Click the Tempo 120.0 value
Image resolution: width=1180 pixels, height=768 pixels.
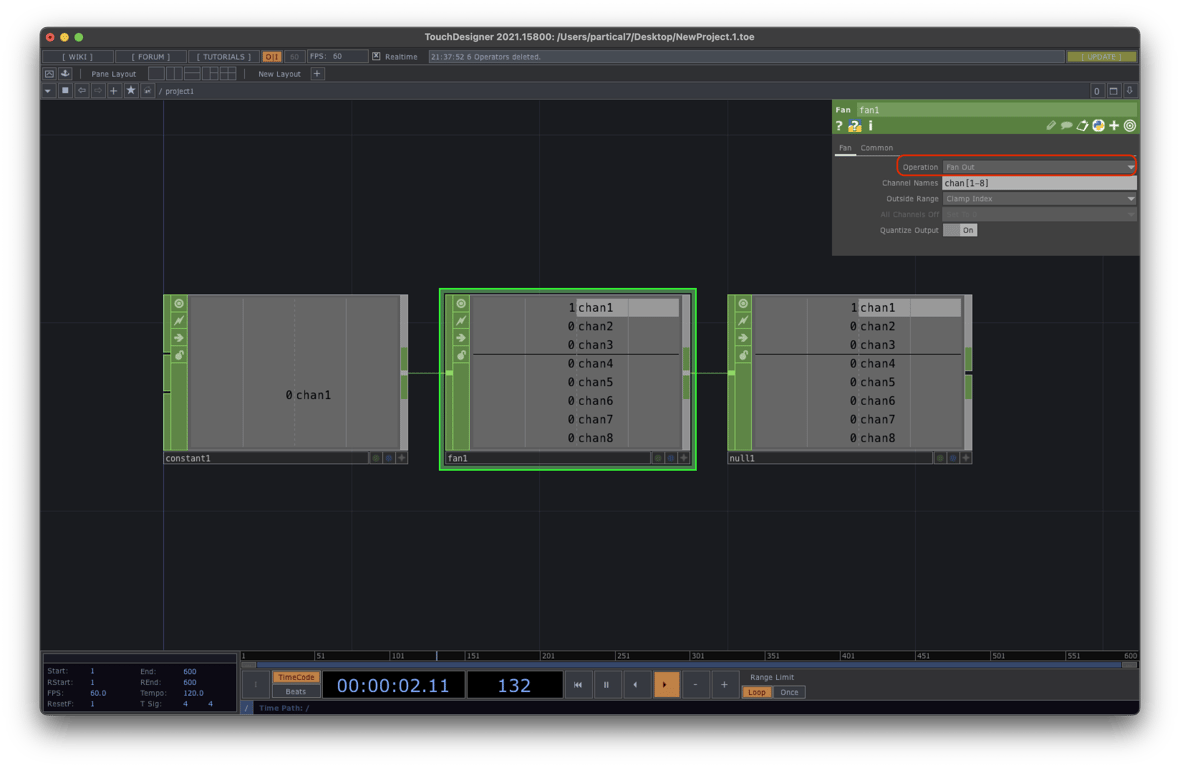(193, 693)
